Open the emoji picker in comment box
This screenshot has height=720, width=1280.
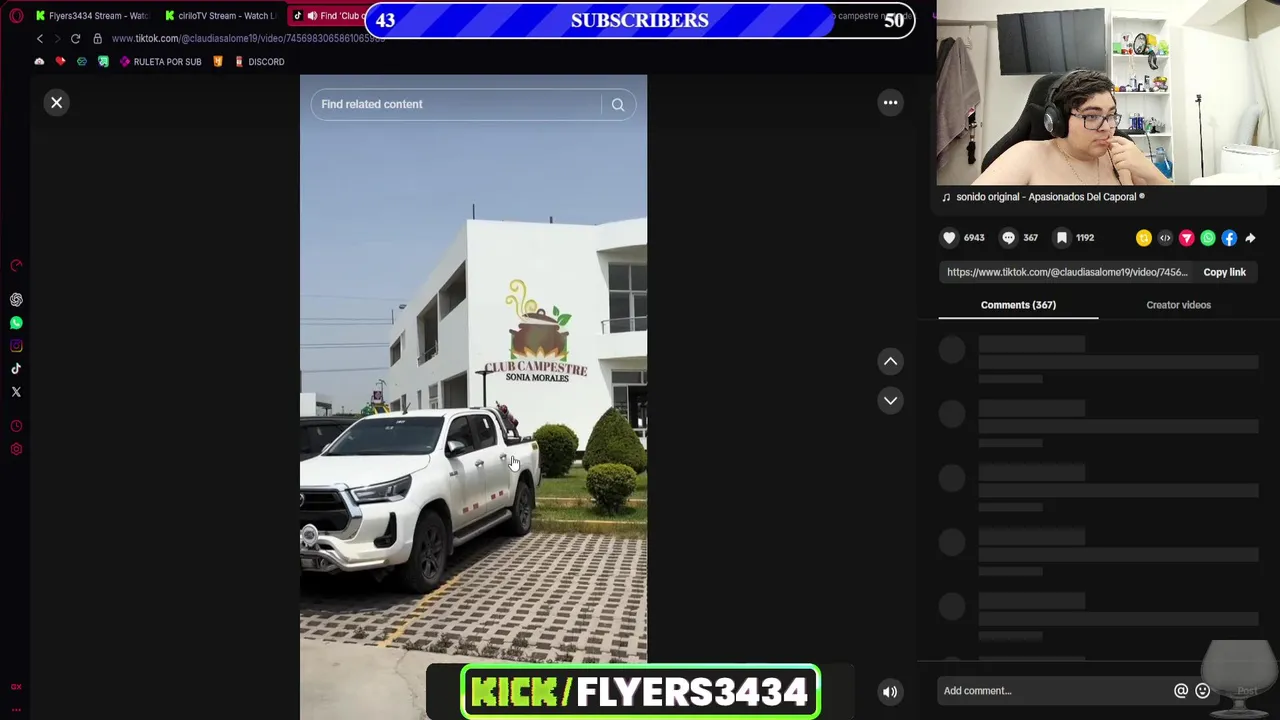(x=1203, y=691)
